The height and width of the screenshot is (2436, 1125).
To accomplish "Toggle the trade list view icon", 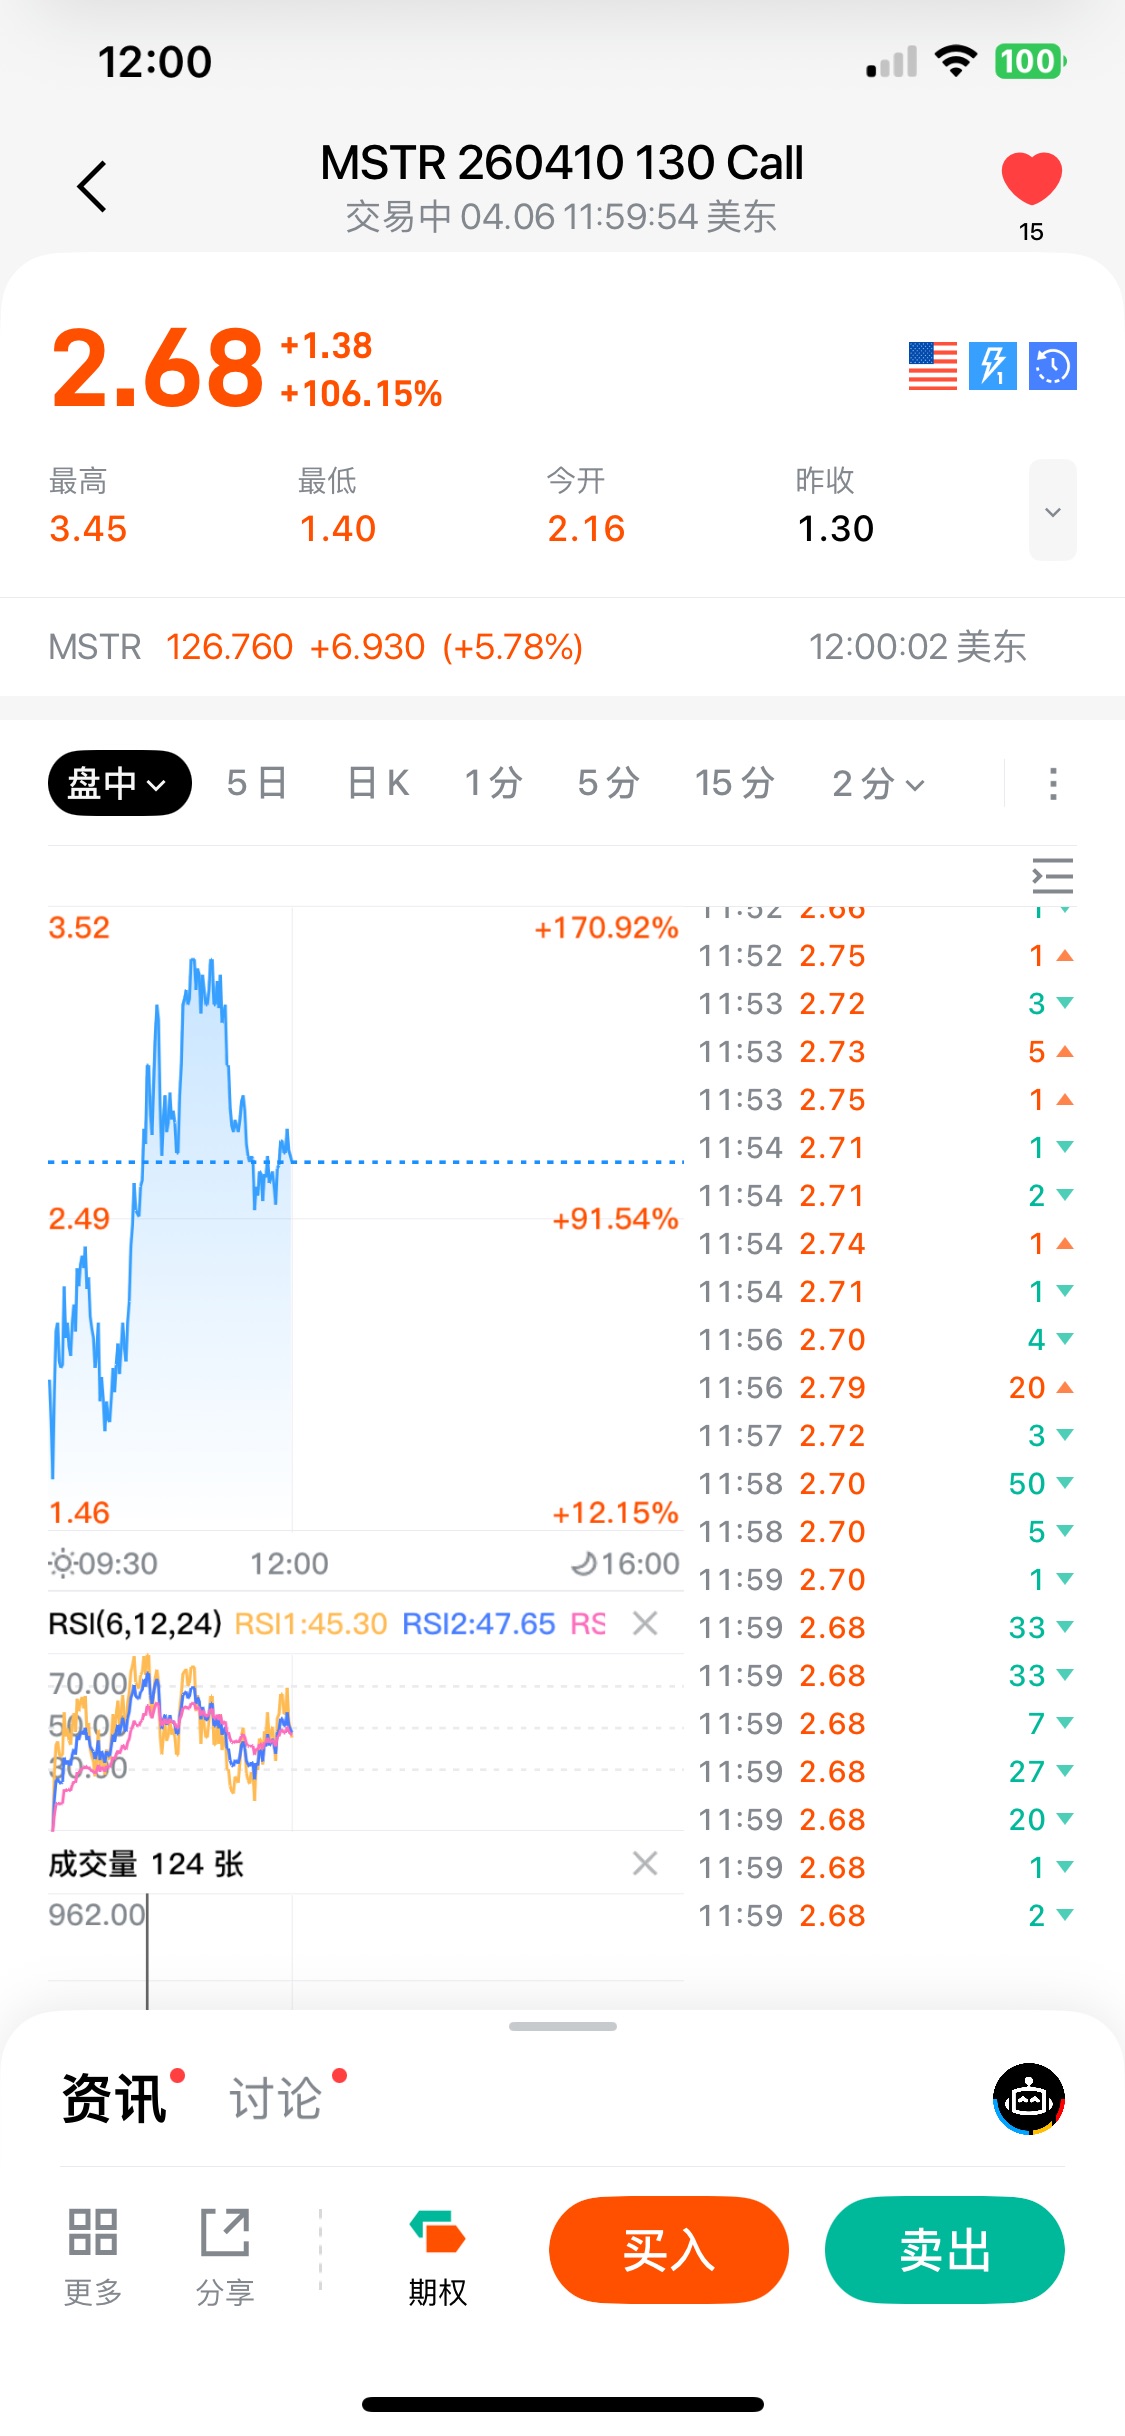I will click(x=1052, y=876).
